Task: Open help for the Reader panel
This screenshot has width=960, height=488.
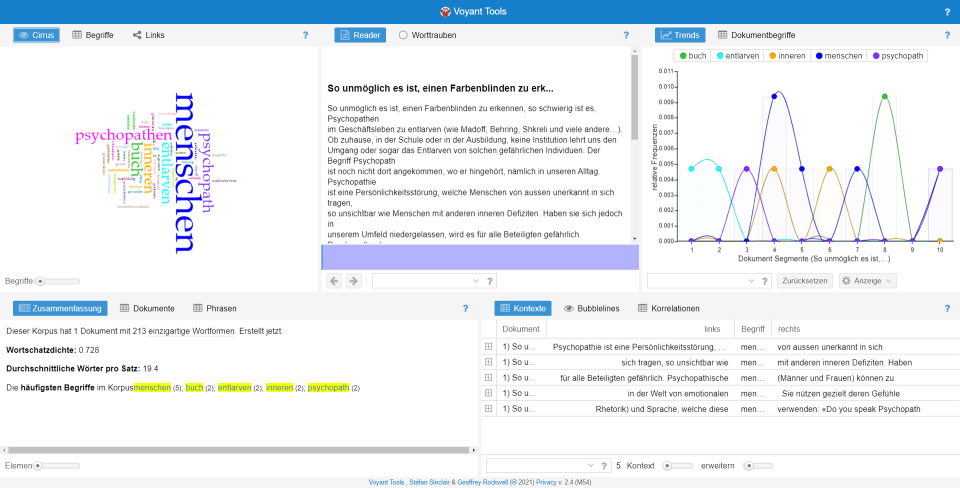Action: [x=626, y=36]
